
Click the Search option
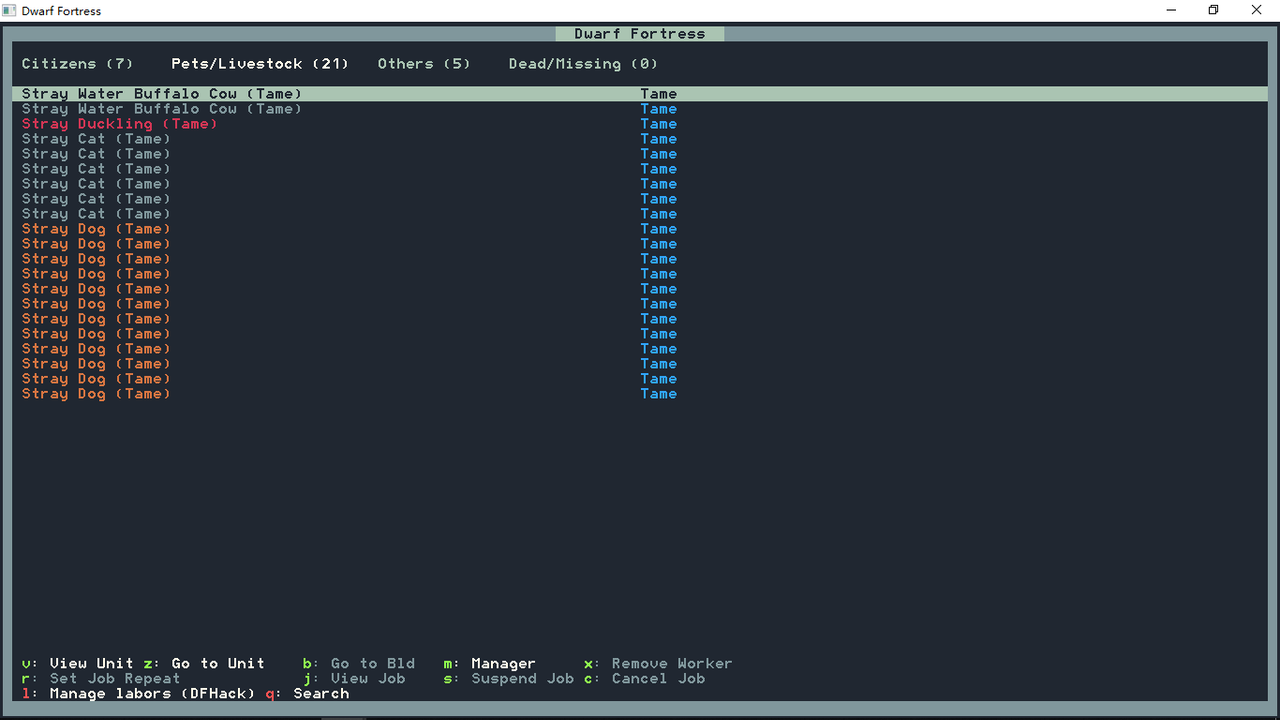(x=307, y=693)
